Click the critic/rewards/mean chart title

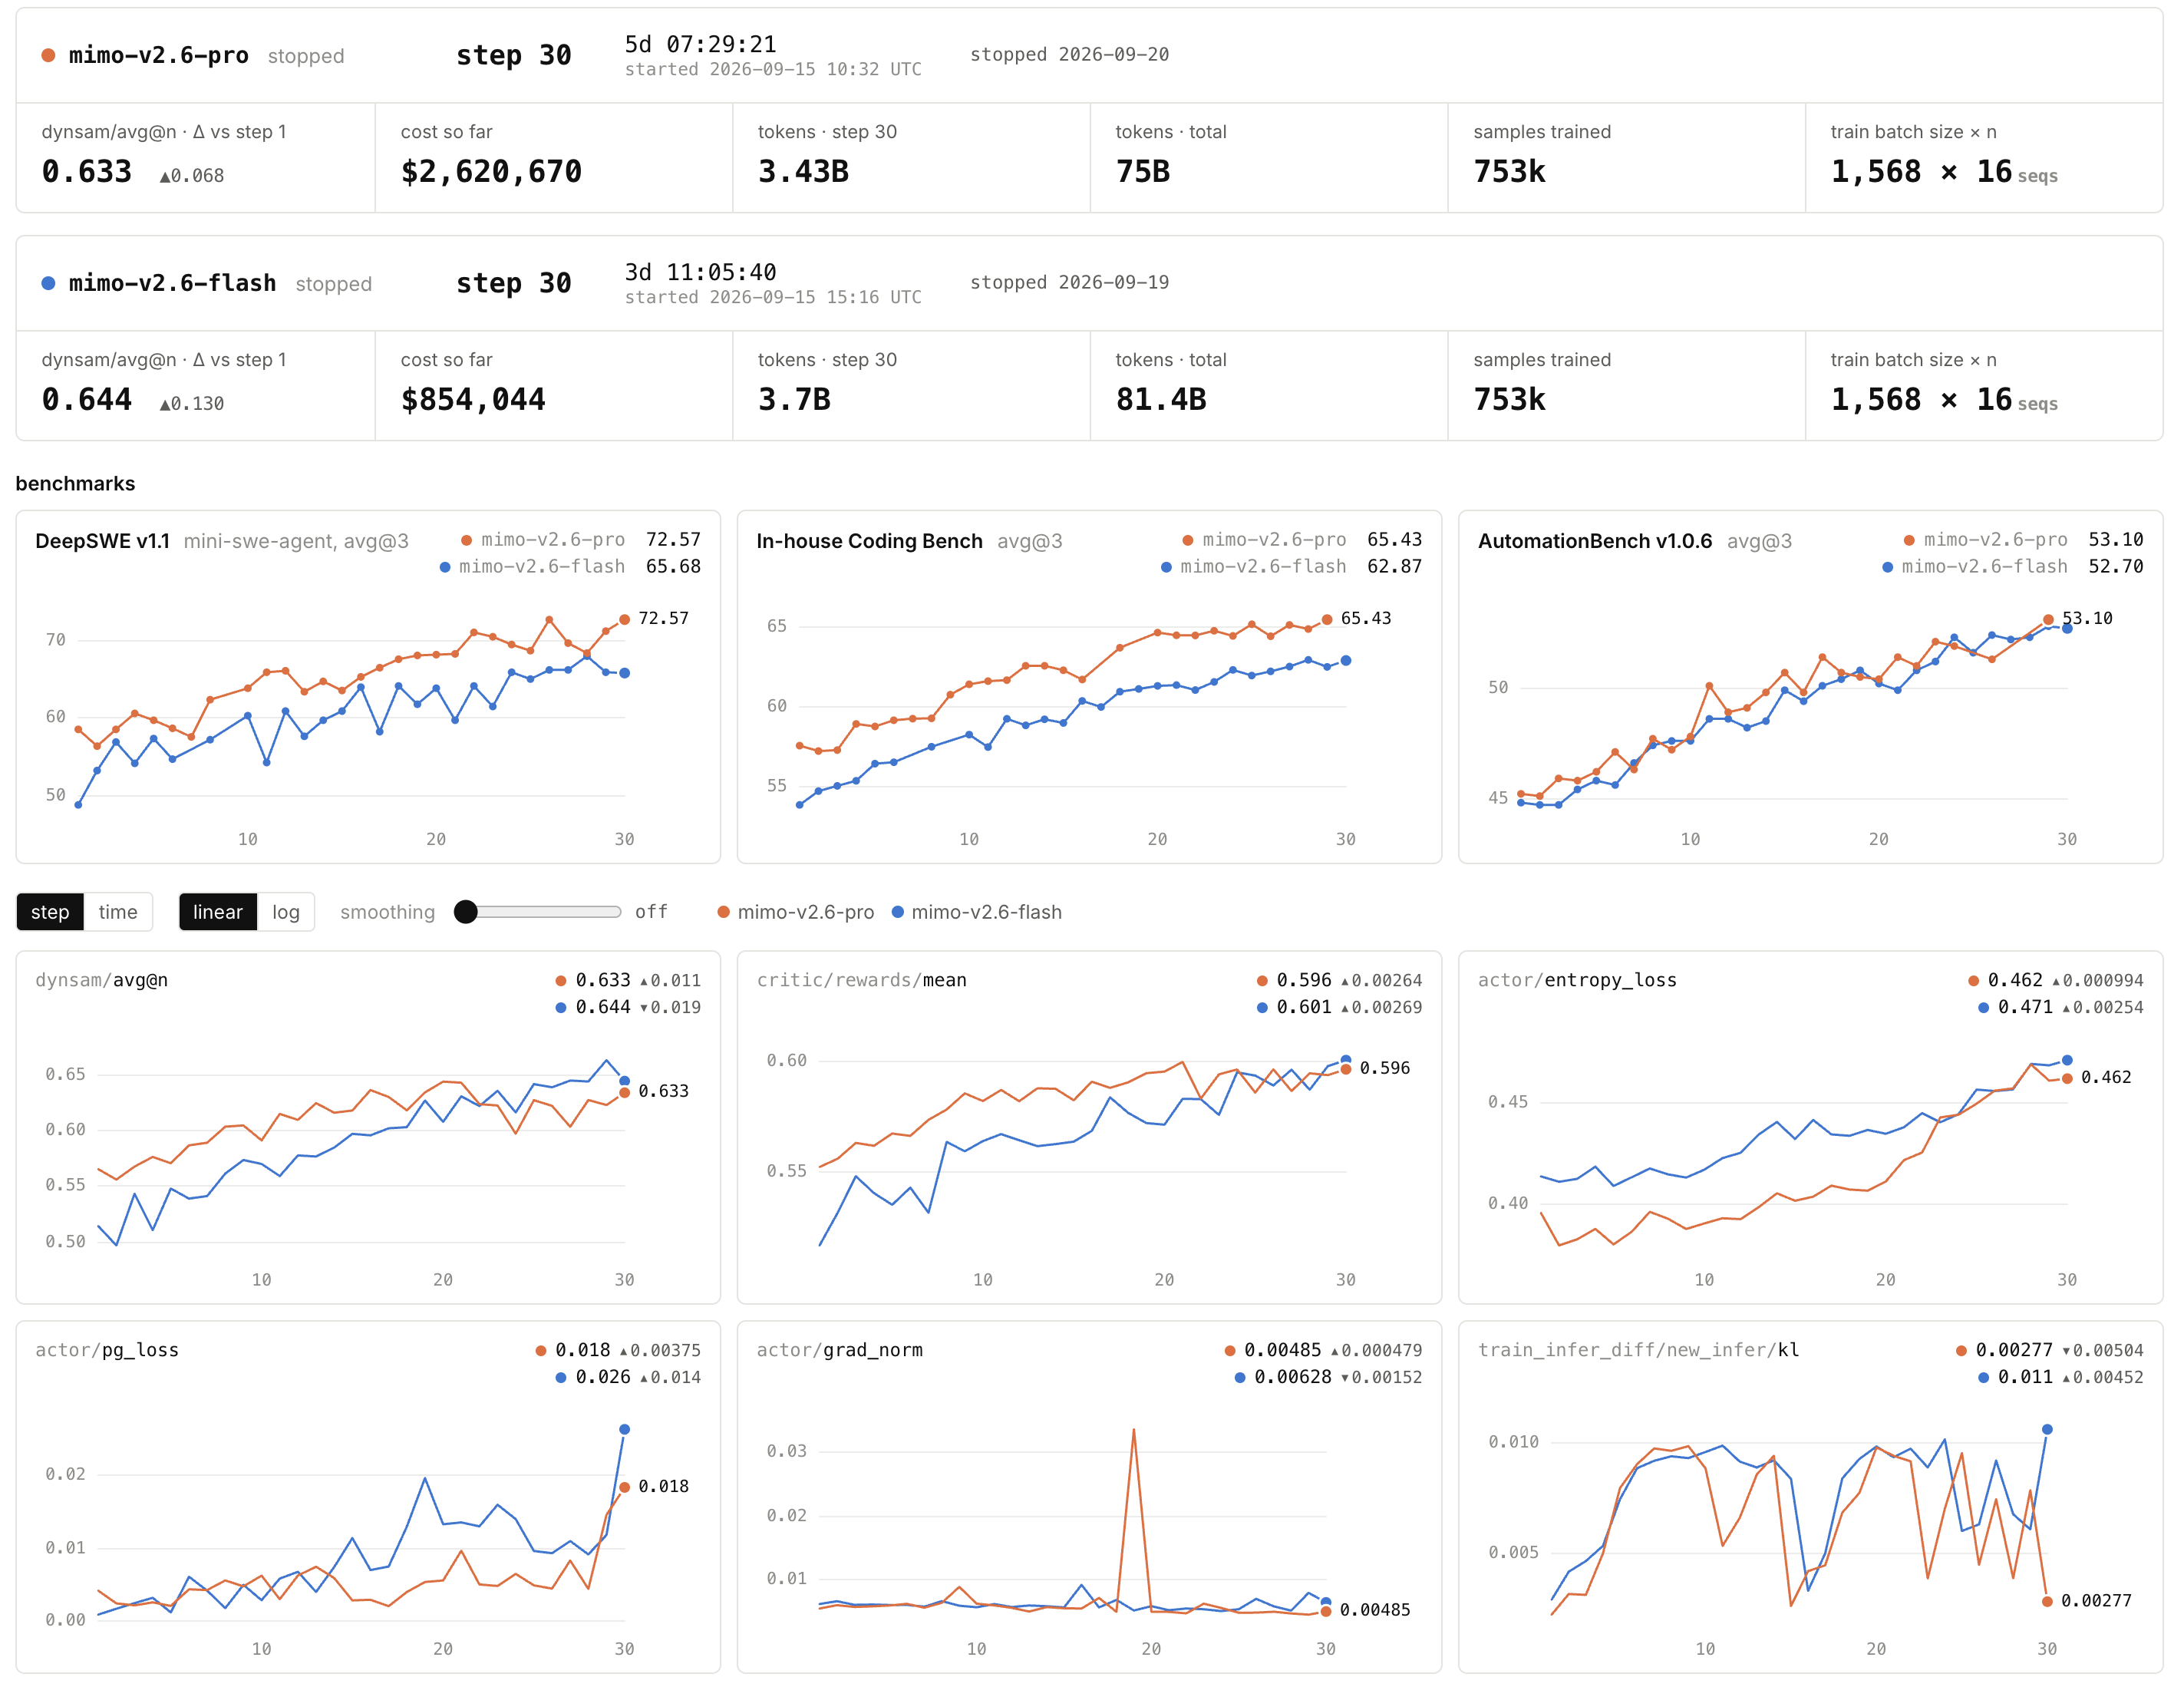point(861,980)
